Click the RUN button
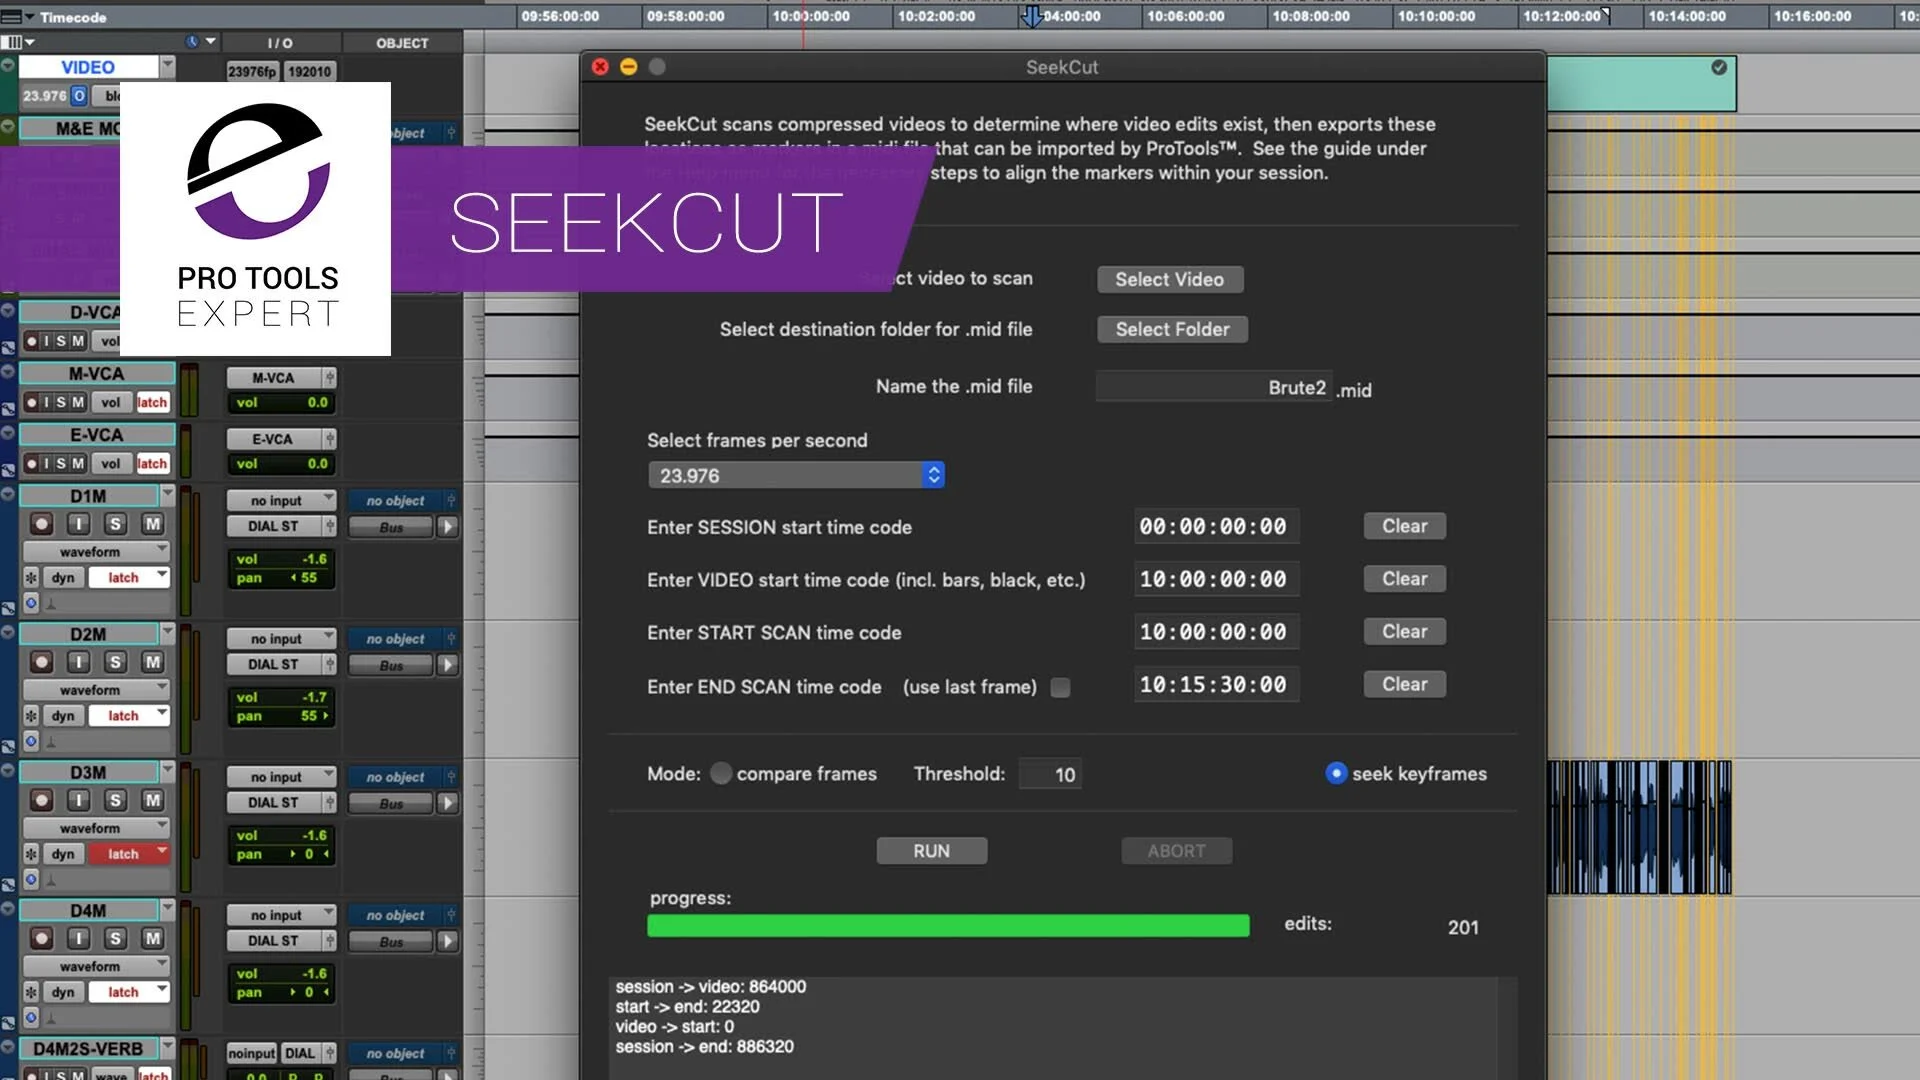Screen dimensions: 1920x1080 click(932, 851)
